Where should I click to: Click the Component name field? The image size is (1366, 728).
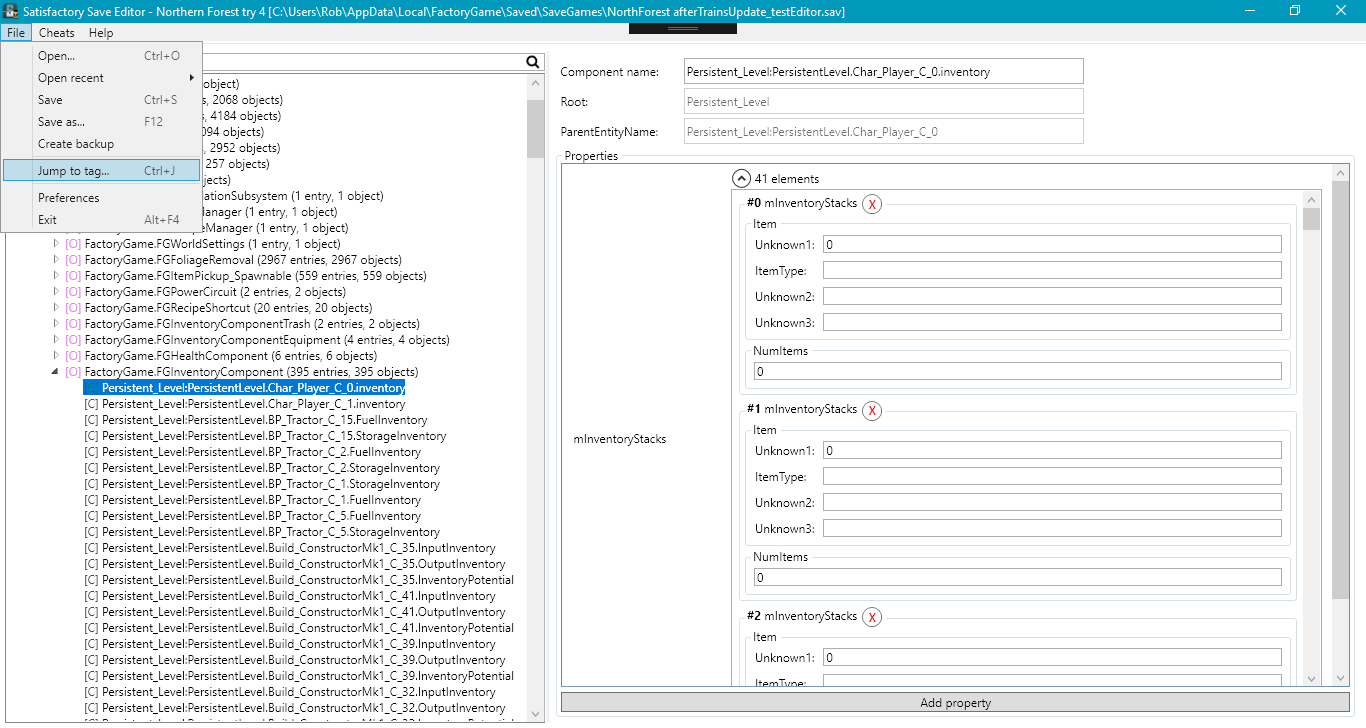[x=884, y=71]
